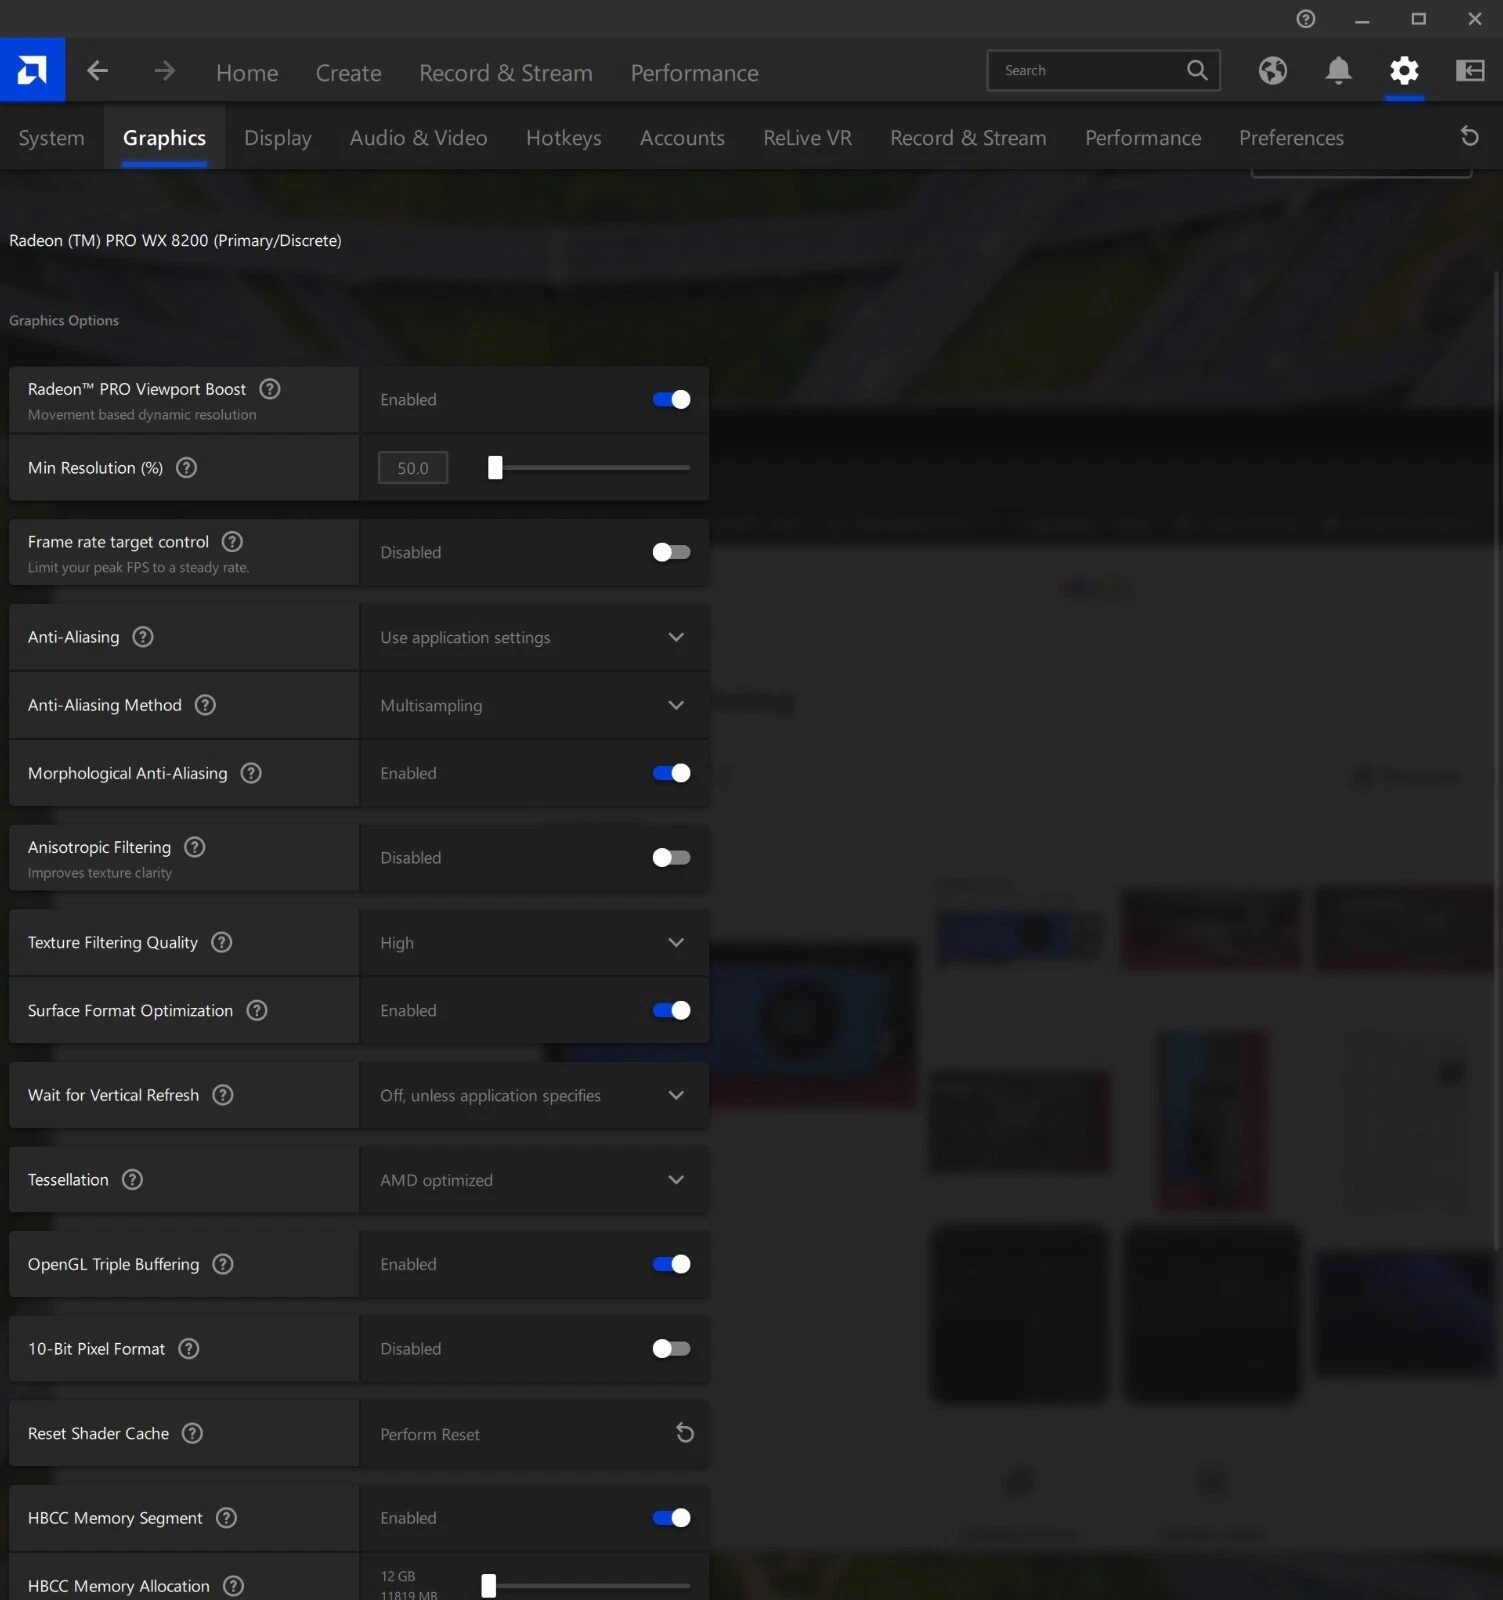Show help for Morphological Anti-Aliasing
The height and width of the screenshot is (1600, 1503).
[x=251, y=772]
